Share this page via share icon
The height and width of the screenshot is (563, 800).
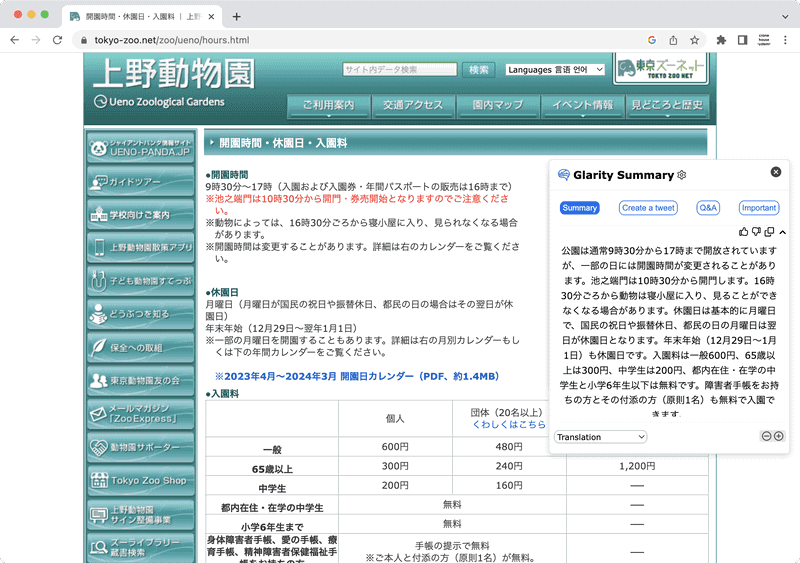[673, 40]
